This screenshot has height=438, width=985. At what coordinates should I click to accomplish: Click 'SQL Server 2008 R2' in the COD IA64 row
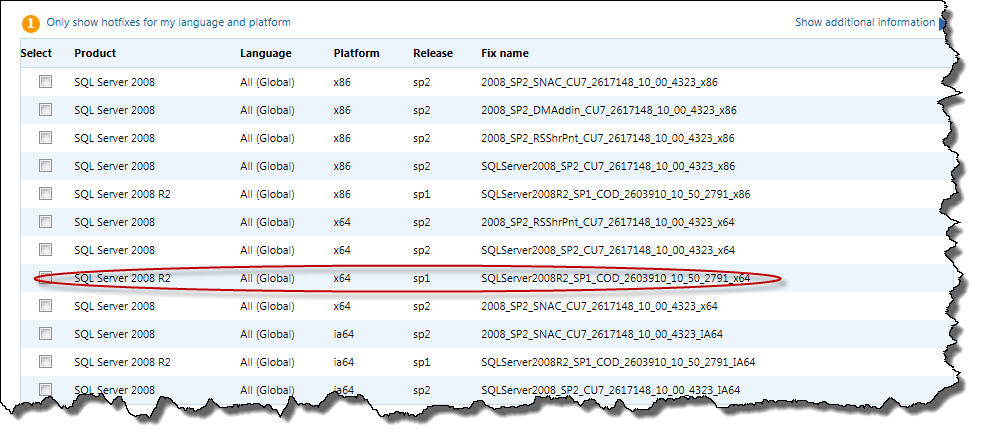(122, 362)
